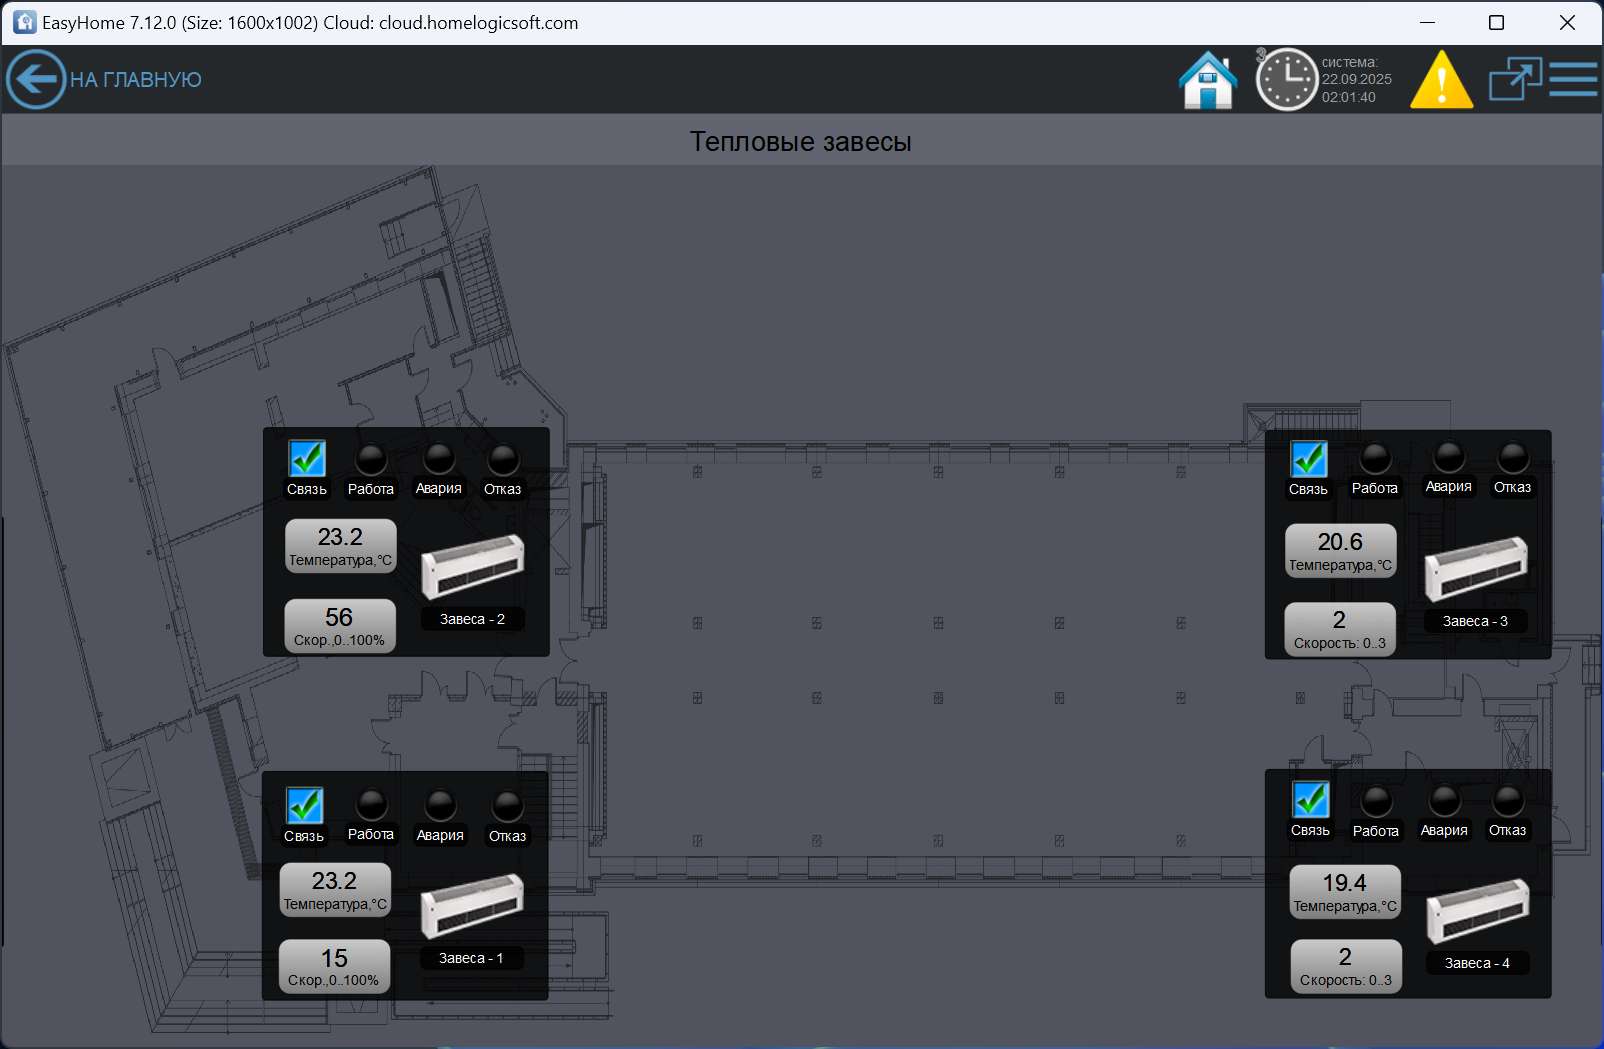1604x1049 pixels.
Task: Toggle Связь checkbox for Завеса - 2
Action: pyautogui.click(x=307, y=459)
